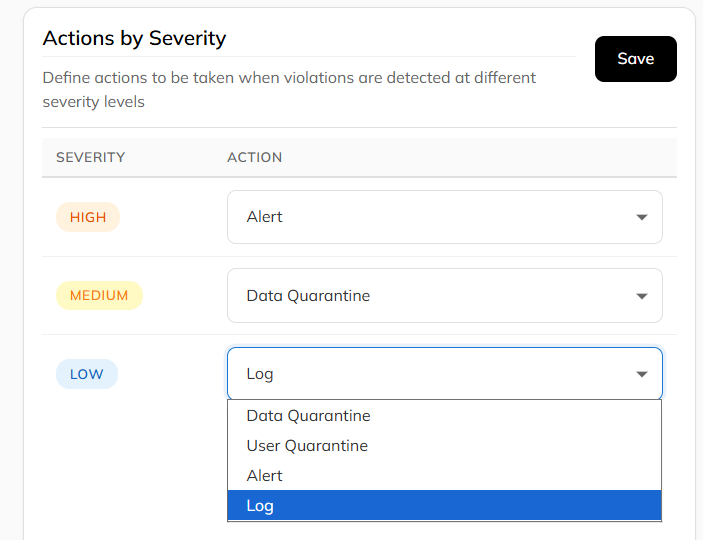Click the ACTION column header
The width and height of the screenshot is (703, 540).
pyautogui.click(x=254, y=157)
